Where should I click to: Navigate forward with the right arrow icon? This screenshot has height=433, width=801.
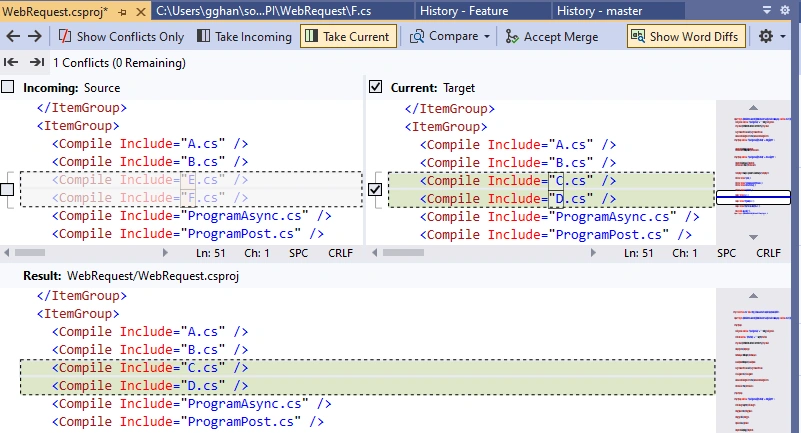(34, 36)
